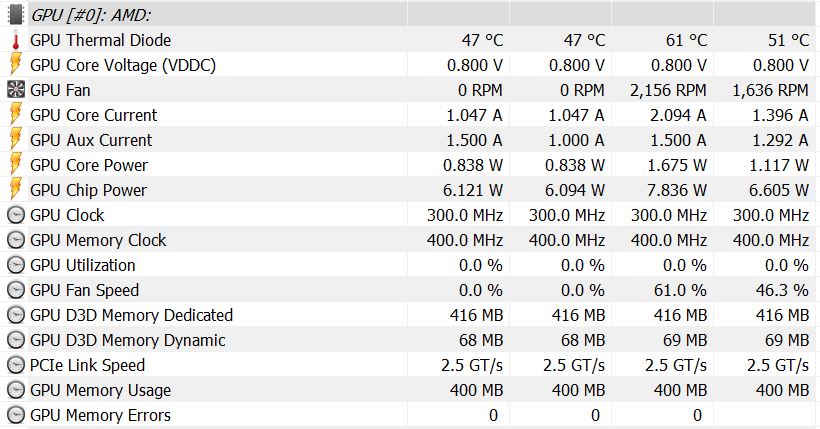This screenshot has width=820, height=429.
Task: Click the 2,156 RPM GPU Fan value
Action: coord(669,90)
